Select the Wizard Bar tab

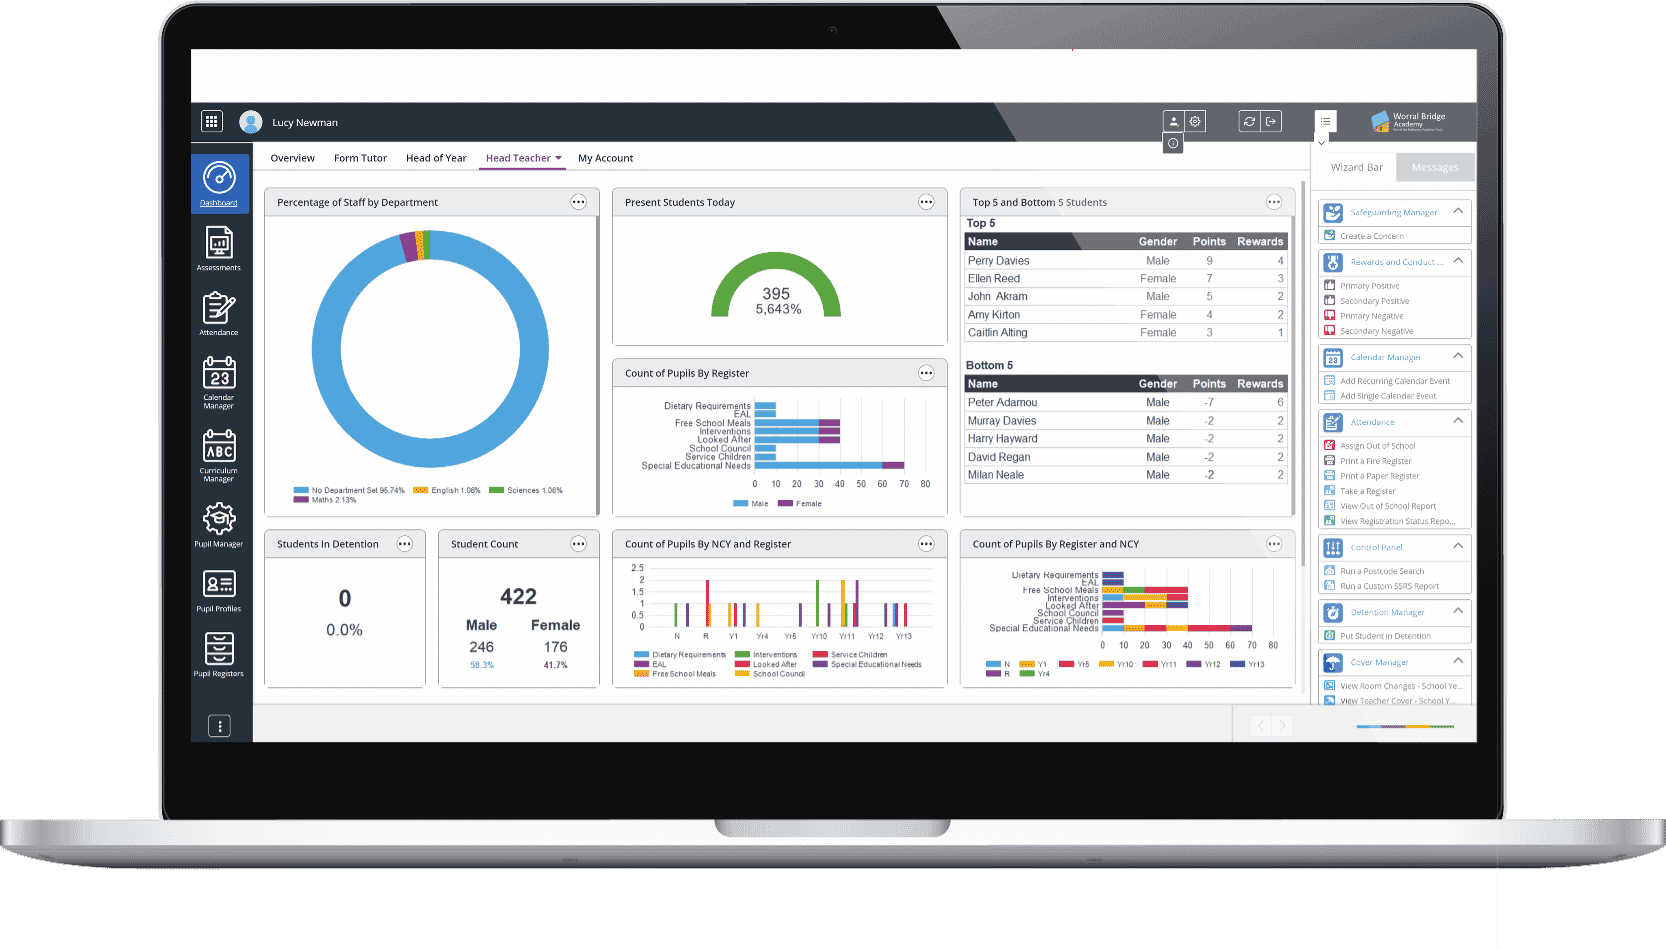click(x=1357, y=167)
